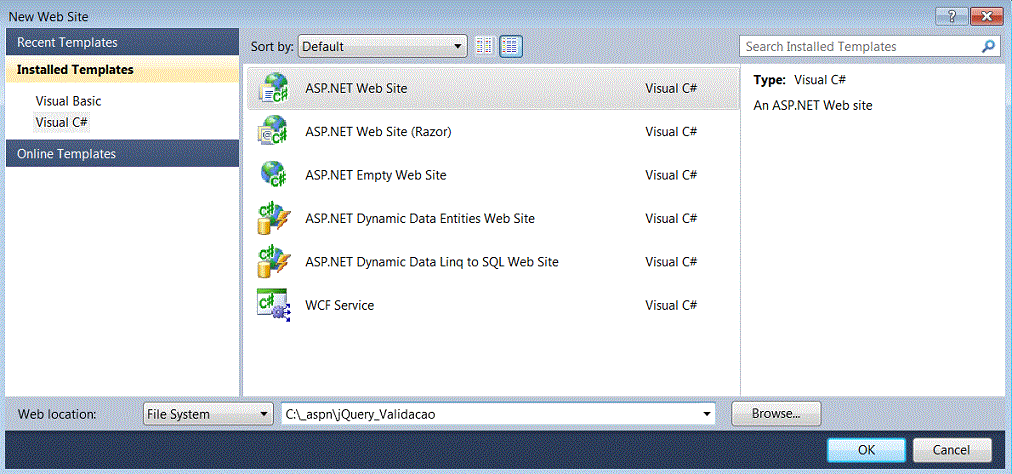
Task: Open the help question mark button
Action: click(x=953, y=15)
